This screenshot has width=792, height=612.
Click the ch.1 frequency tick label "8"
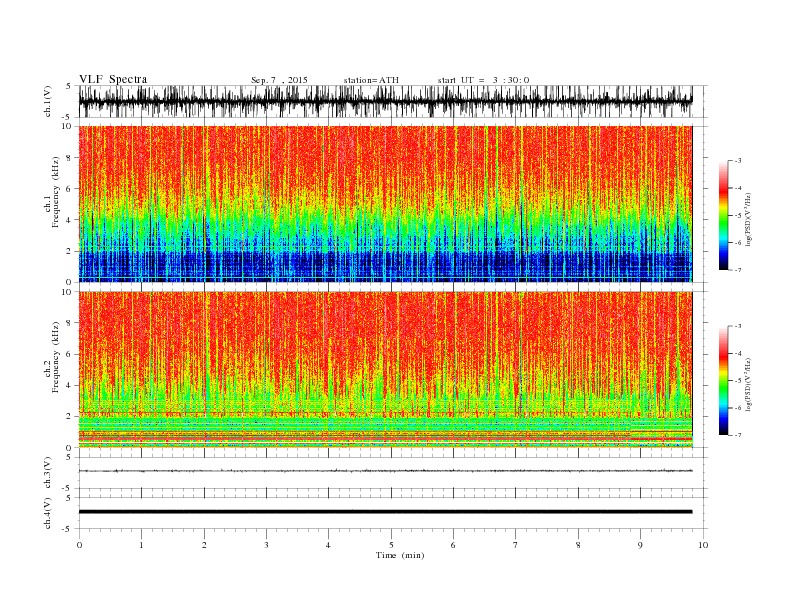click(x=69, y=158)
